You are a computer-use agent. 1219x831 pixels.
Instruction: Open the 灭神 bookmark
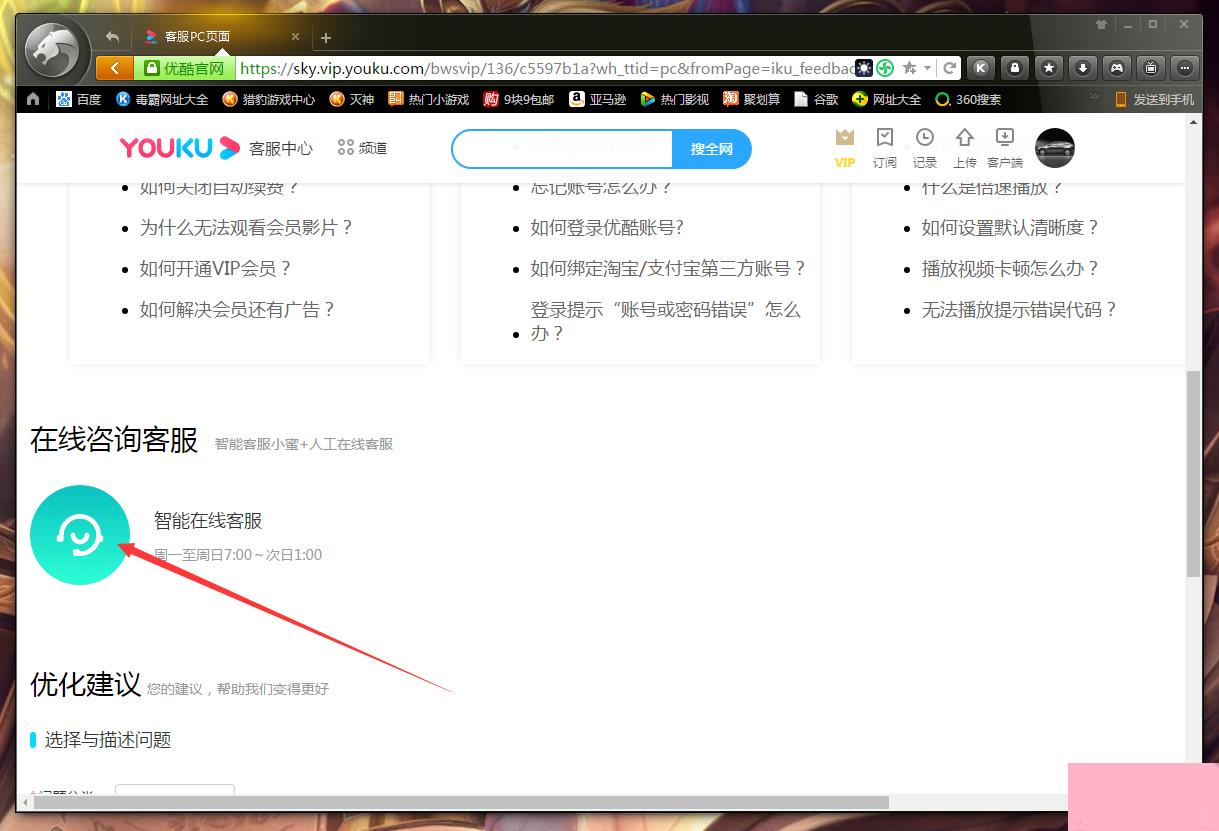coord(352,99)
